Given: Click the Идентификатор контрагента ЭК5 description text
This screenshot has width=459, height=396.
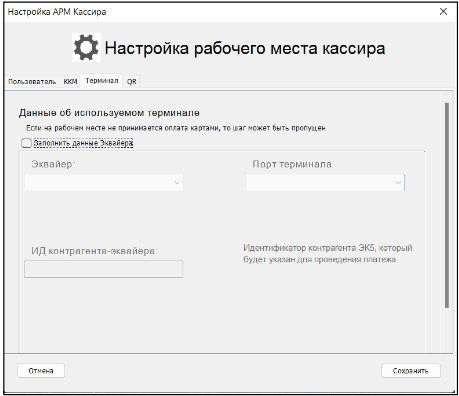Looking at the screenshot, I should (x=328, y=254).
